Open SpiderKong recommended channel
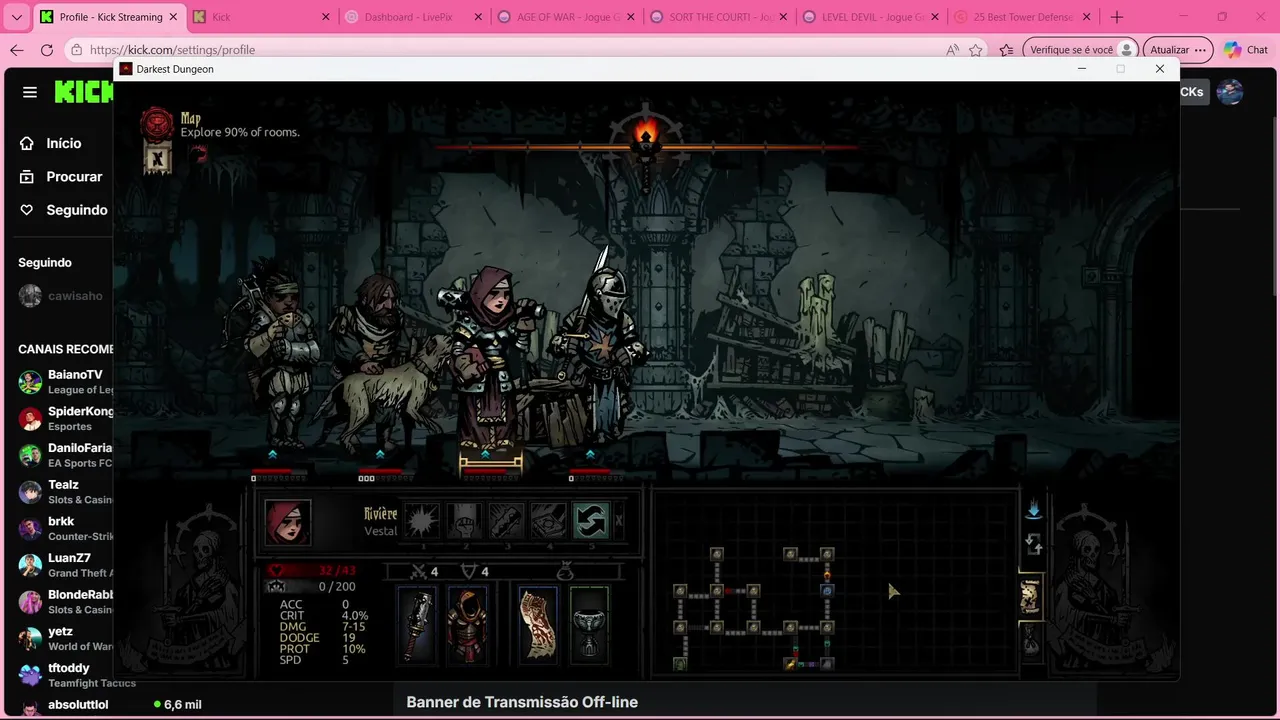Screen dimensions: 1280x720 [x=65, y=418]
